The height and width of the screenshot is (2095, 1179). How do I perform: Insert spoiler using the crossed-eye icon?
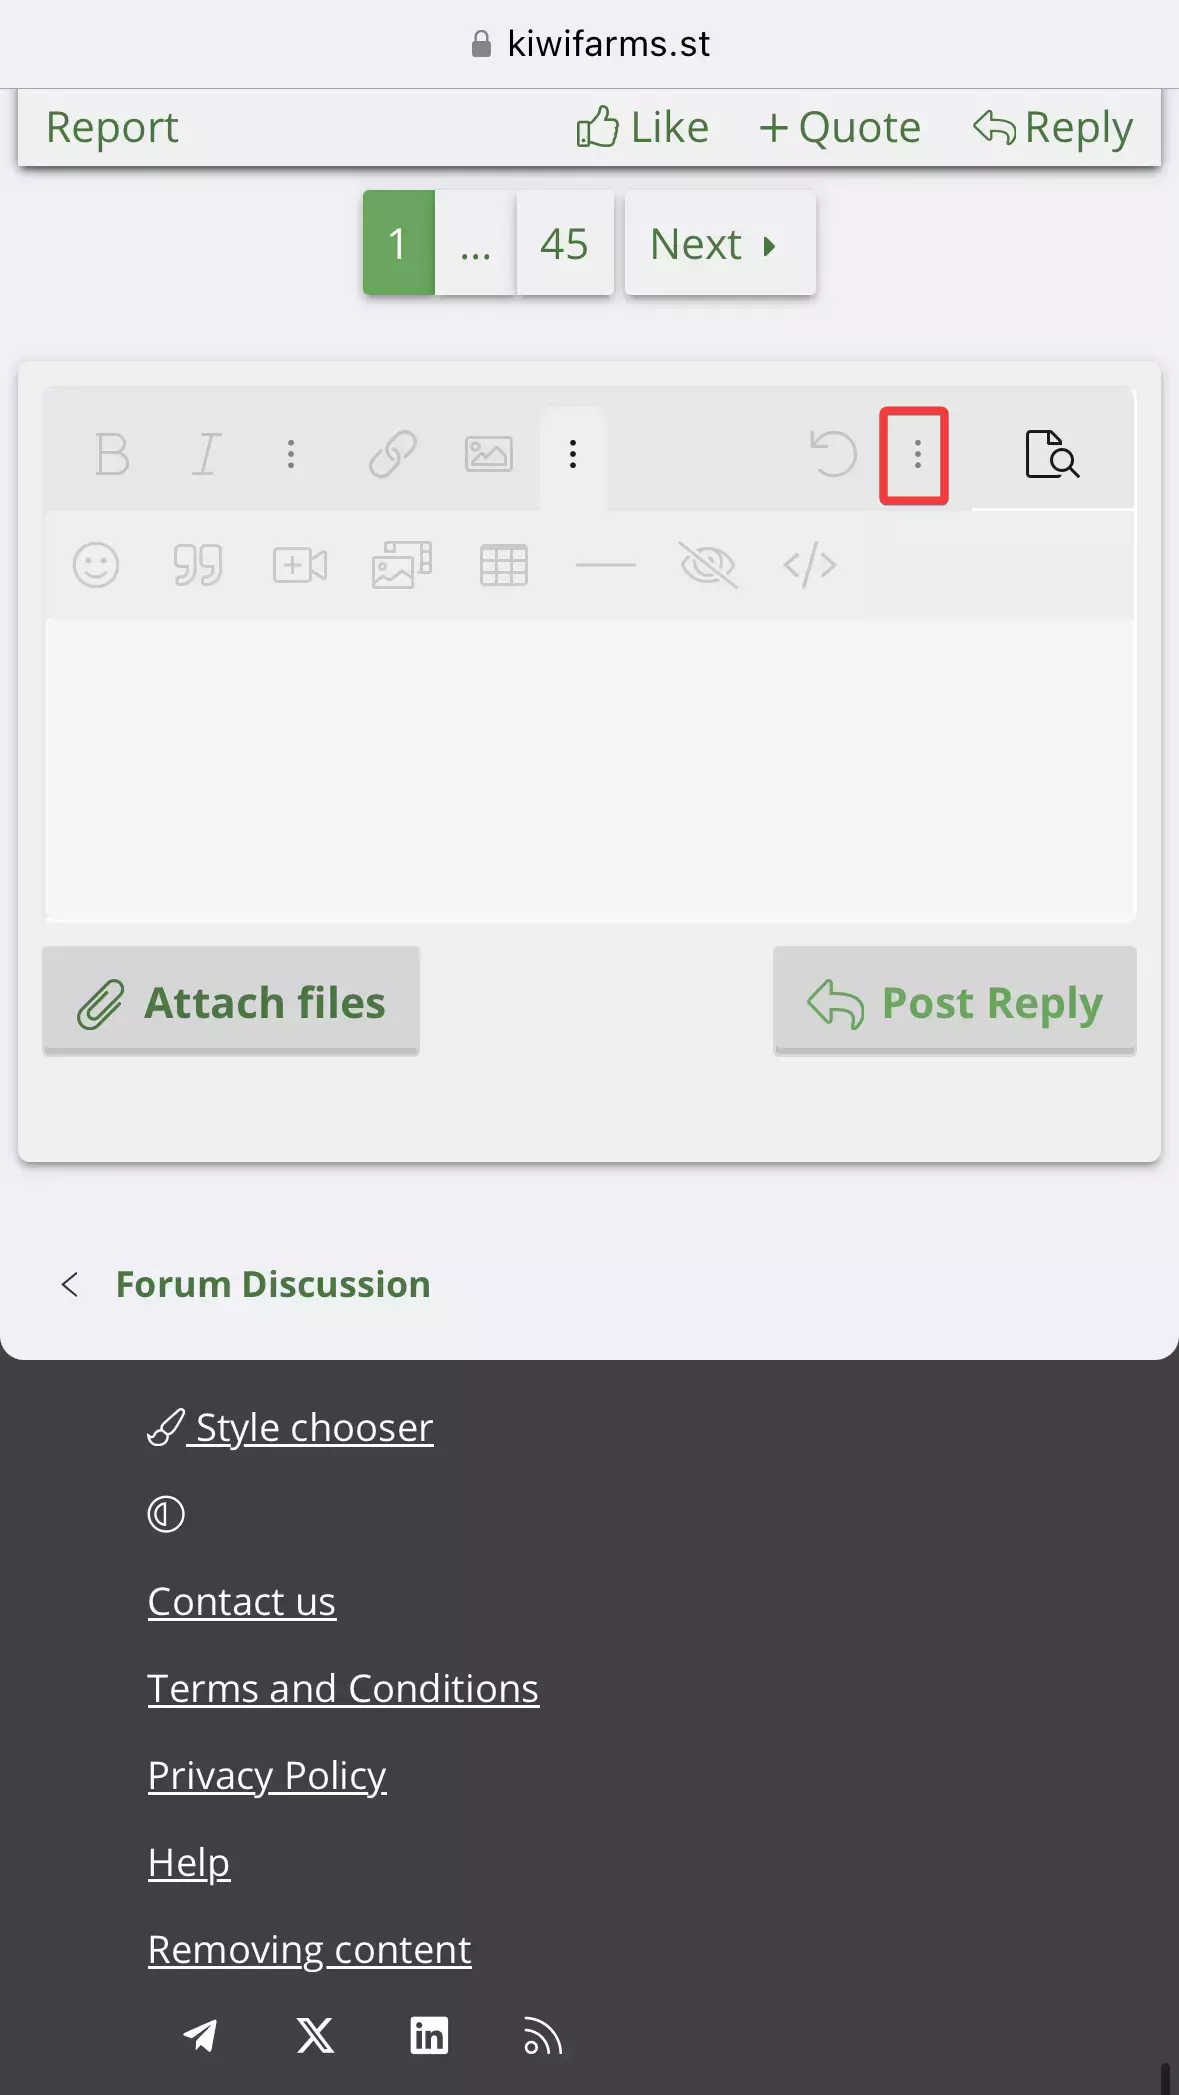coord(708,565)
